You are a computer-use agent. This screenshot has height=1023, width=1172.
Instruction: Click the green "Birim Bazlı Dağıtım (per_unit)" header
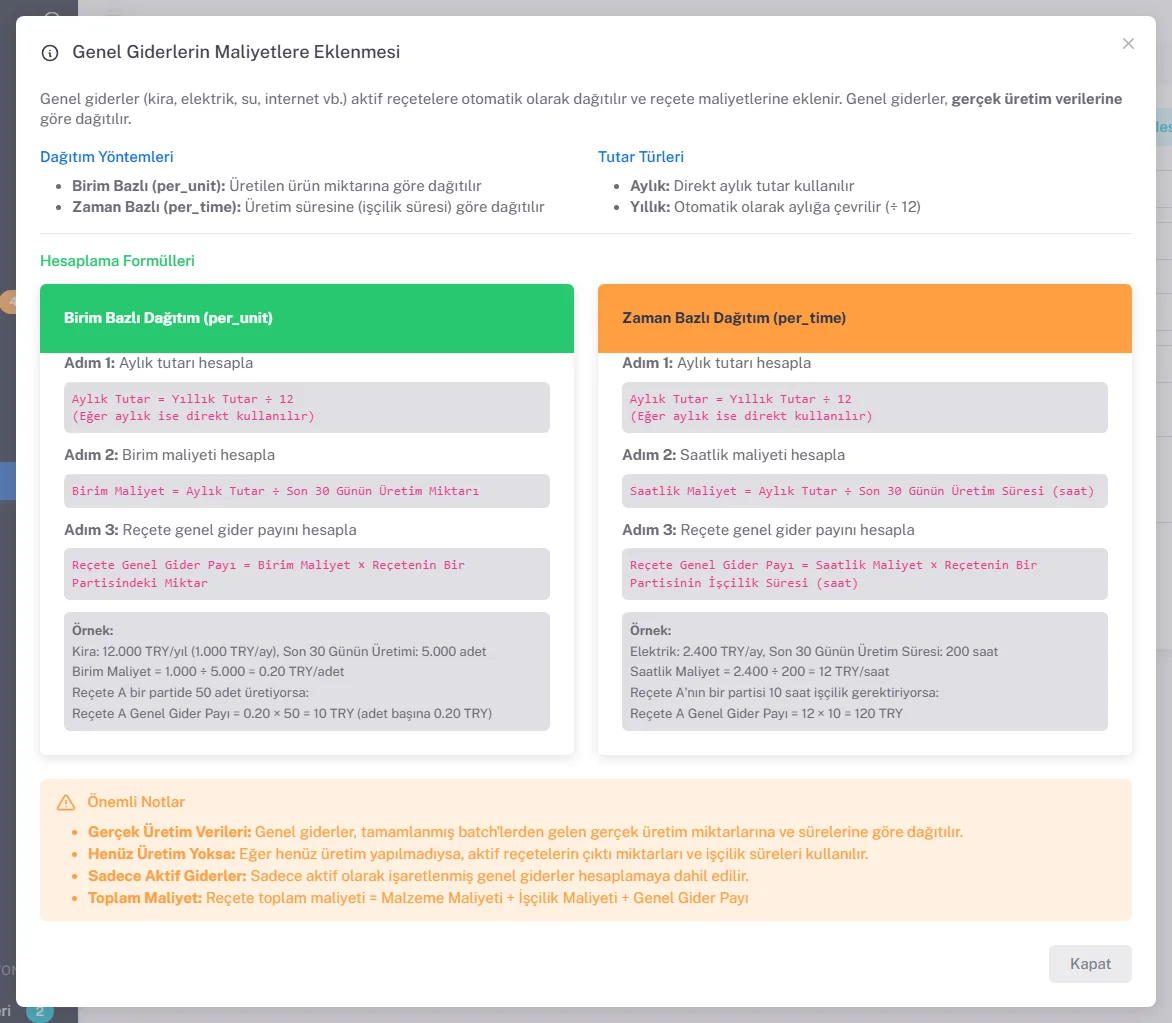306,318
